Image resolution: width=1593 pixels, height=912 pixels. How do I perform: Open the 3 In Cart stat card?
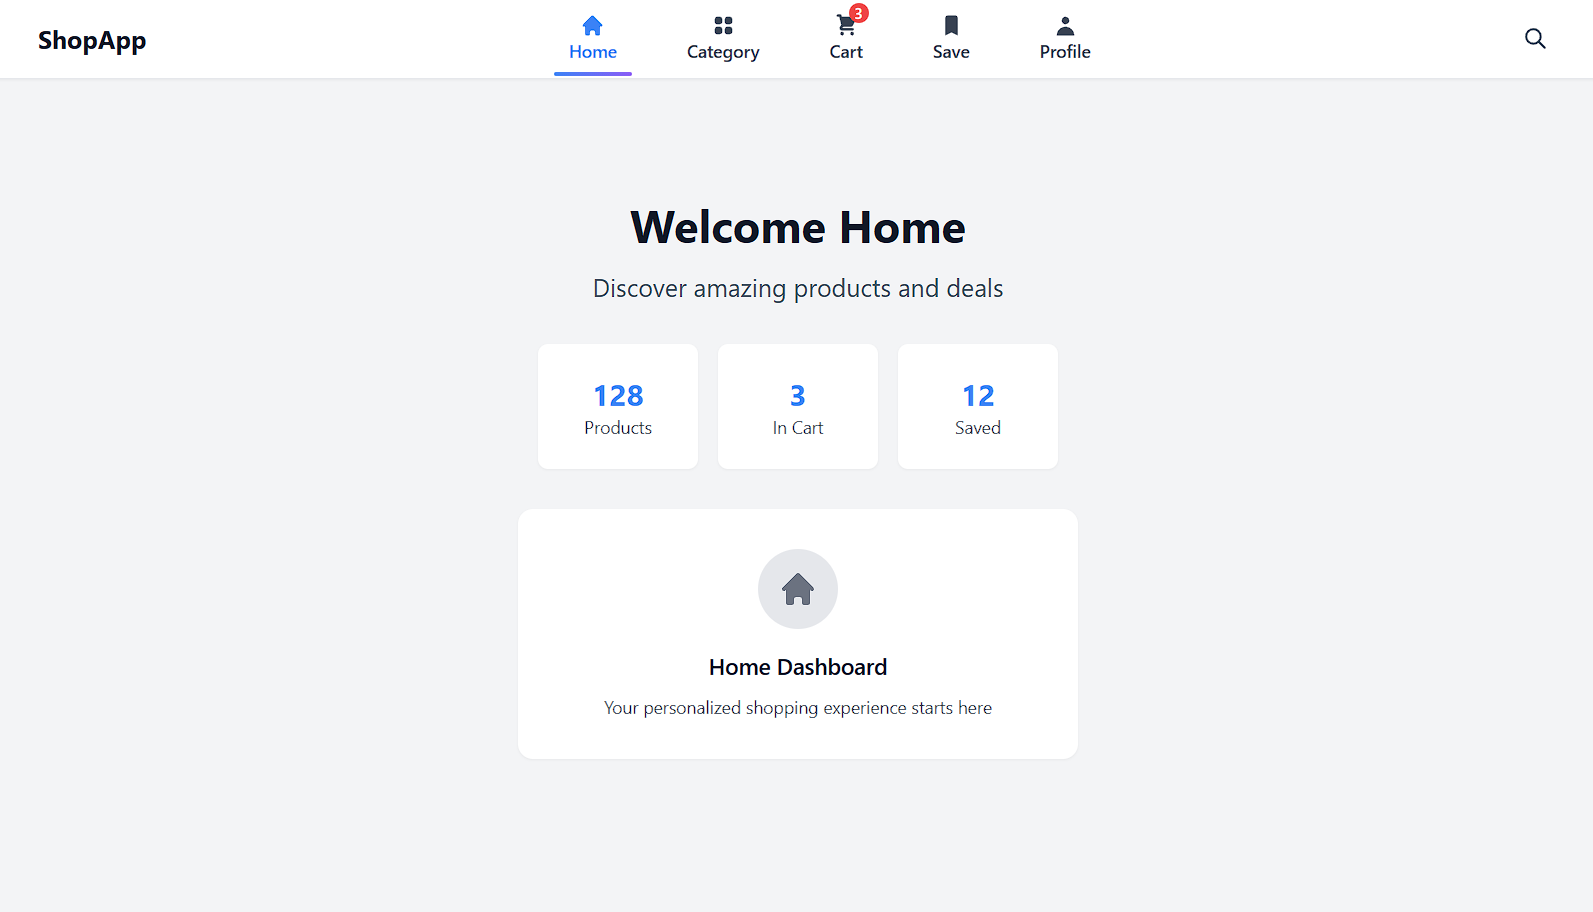(x=797, y=407)
